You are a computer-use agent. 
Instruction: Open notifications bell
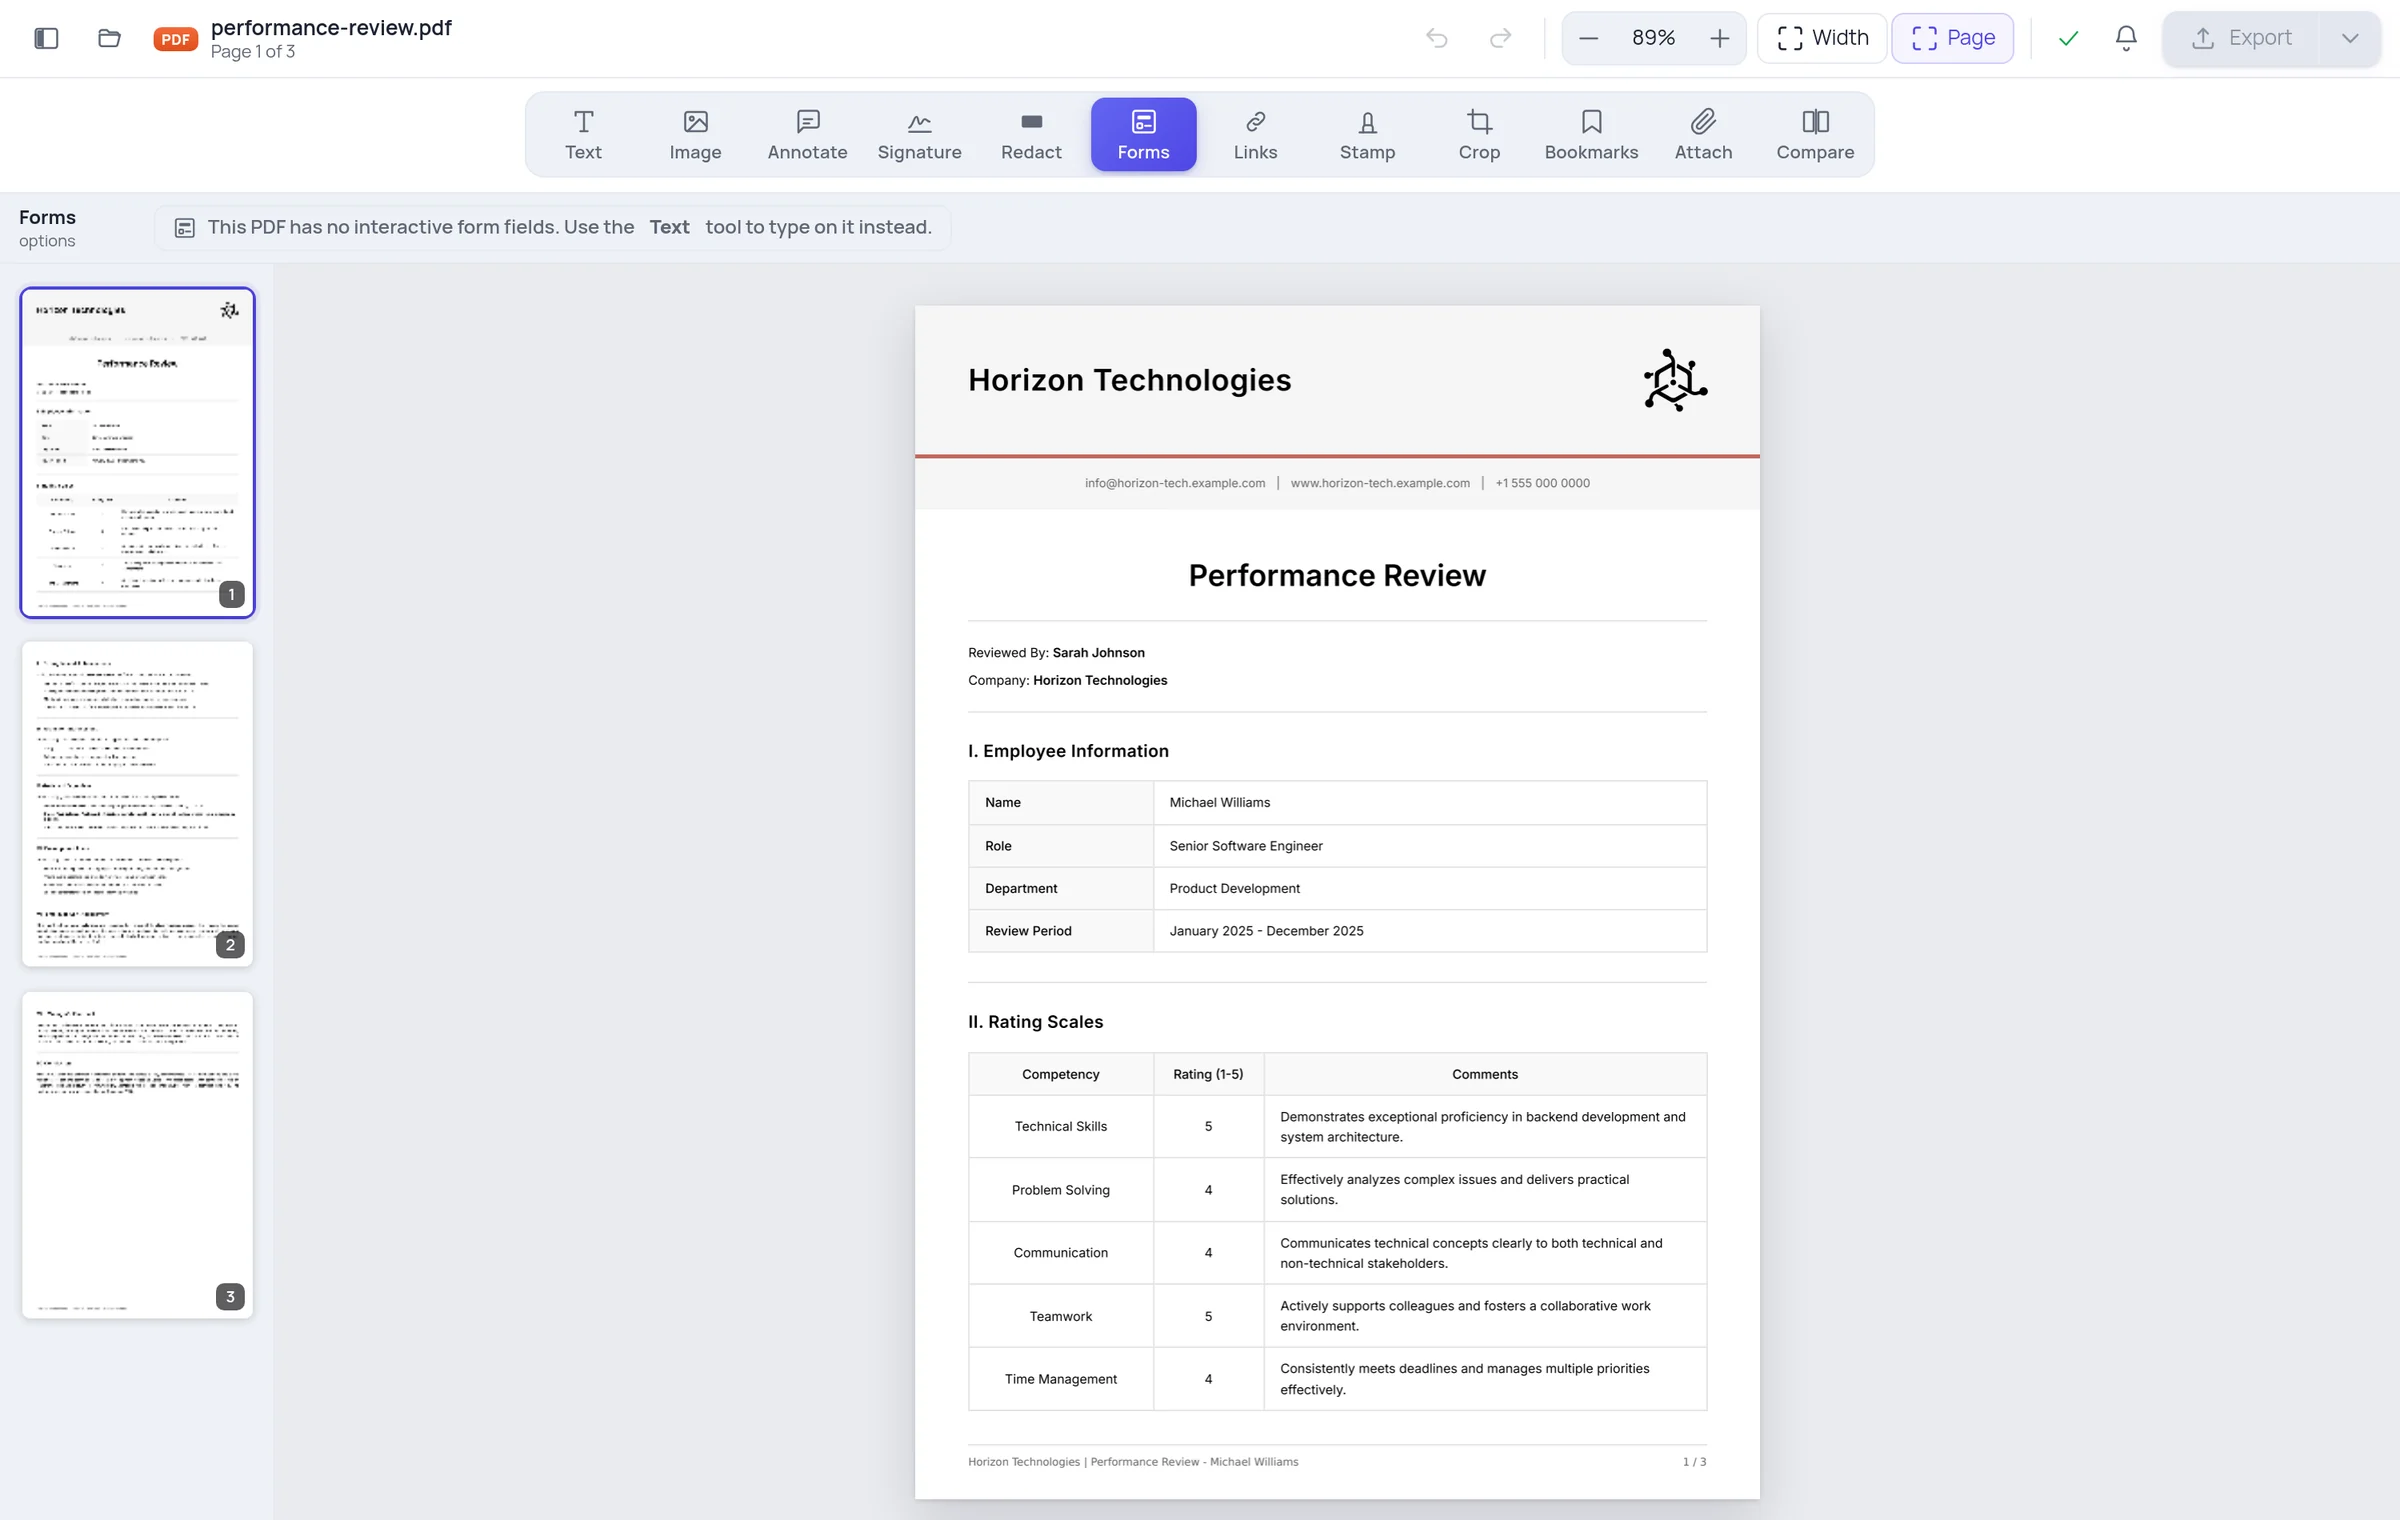(2126, 38)
